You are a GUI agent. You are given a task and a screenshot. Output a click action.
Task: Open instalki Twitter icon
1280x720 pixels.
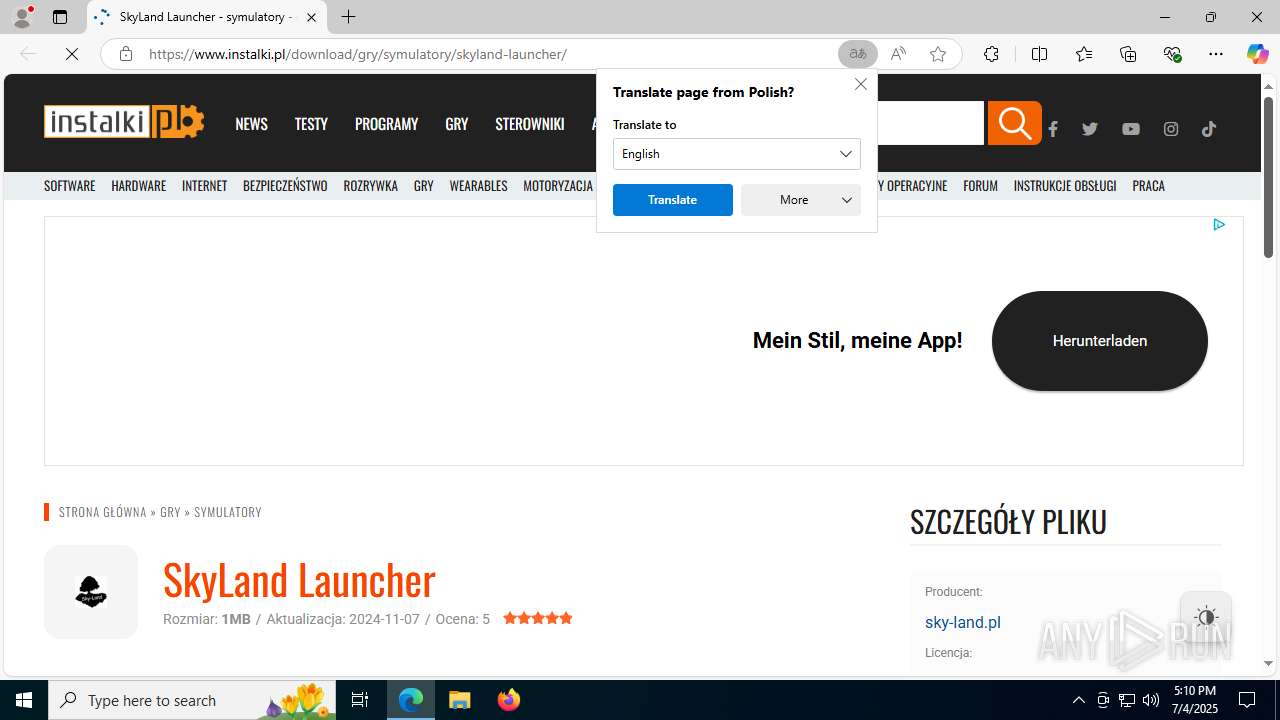[x=1090, y=129]
